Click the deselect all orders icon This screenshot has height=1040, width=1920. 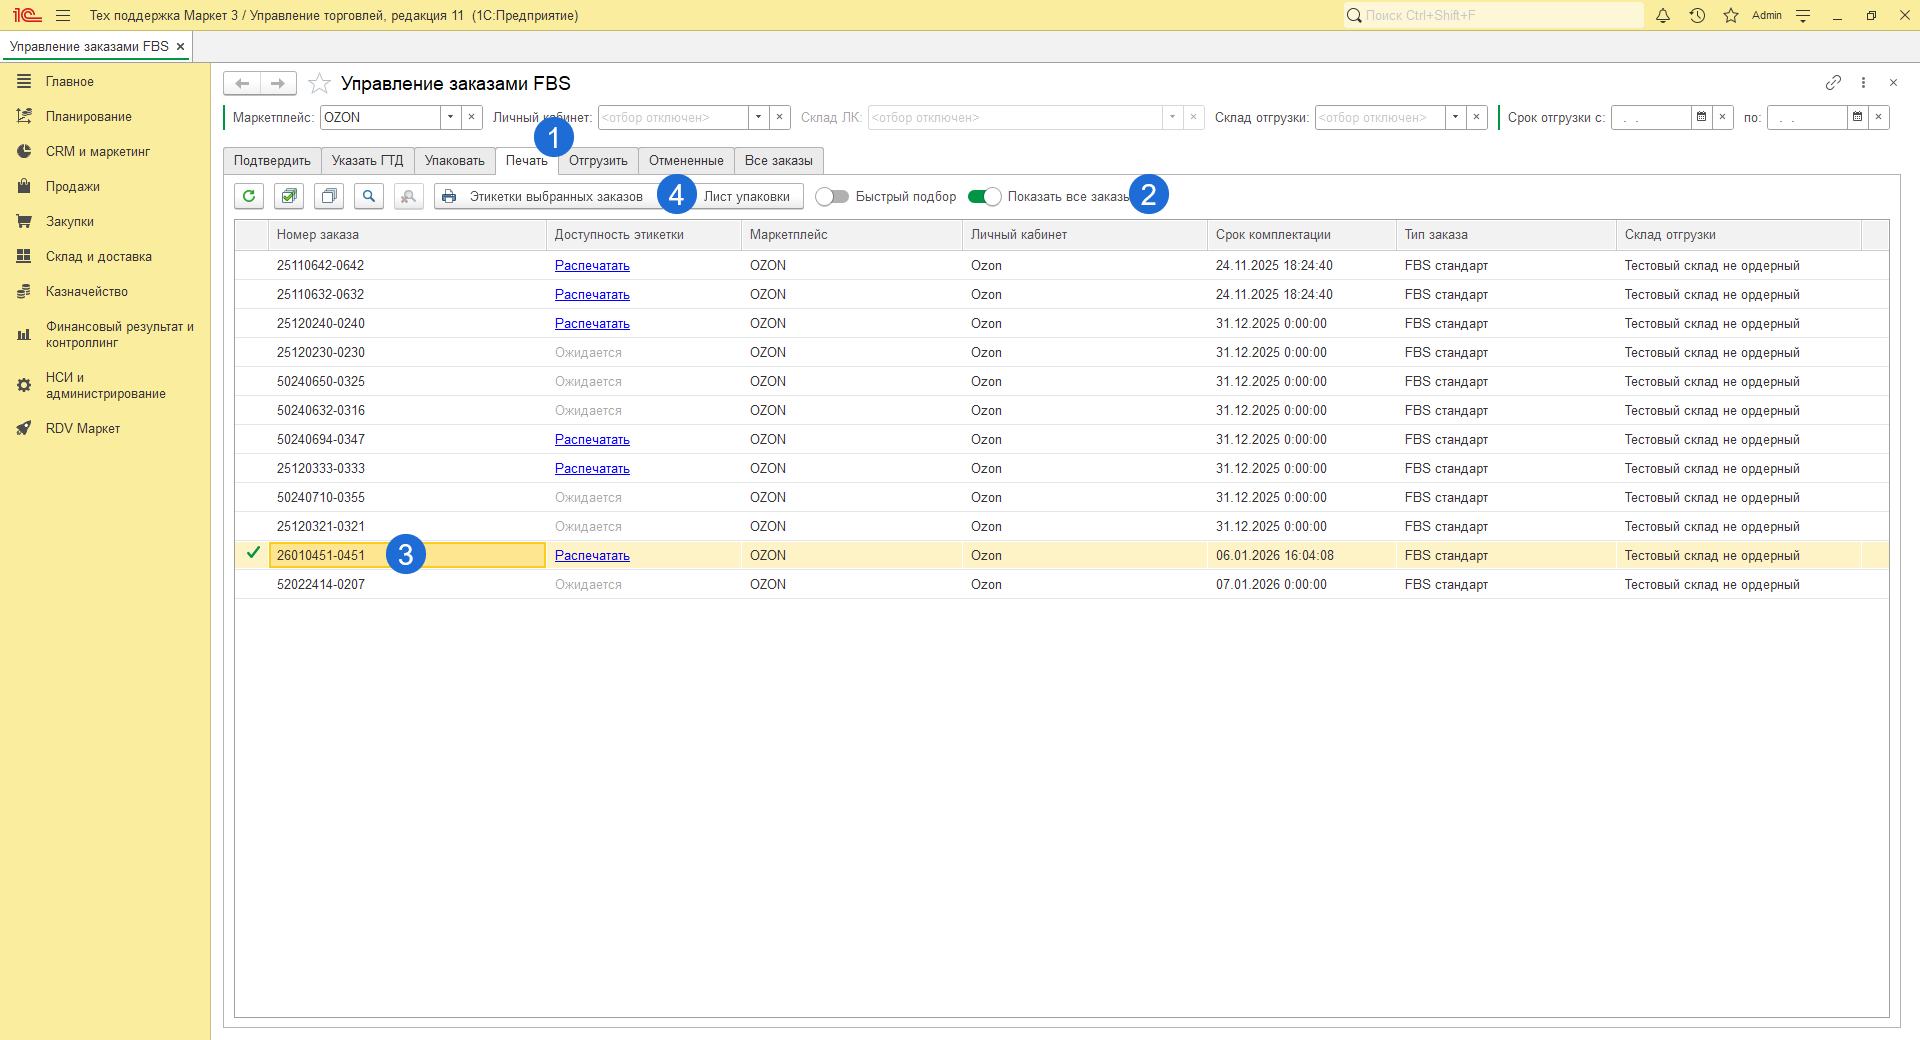(x=329, y=197)
